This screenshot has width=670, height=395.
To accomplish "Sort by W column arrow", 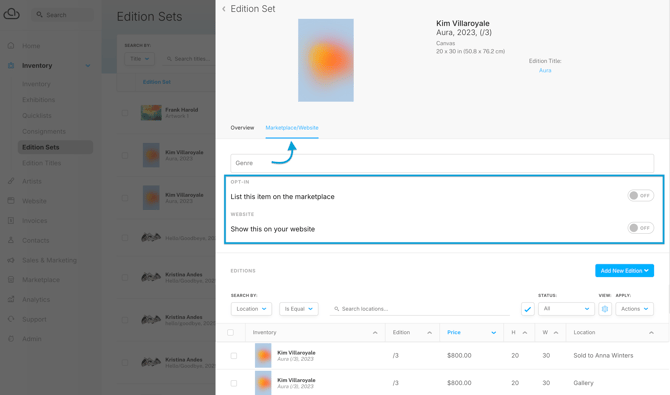I will pos(556,333).
